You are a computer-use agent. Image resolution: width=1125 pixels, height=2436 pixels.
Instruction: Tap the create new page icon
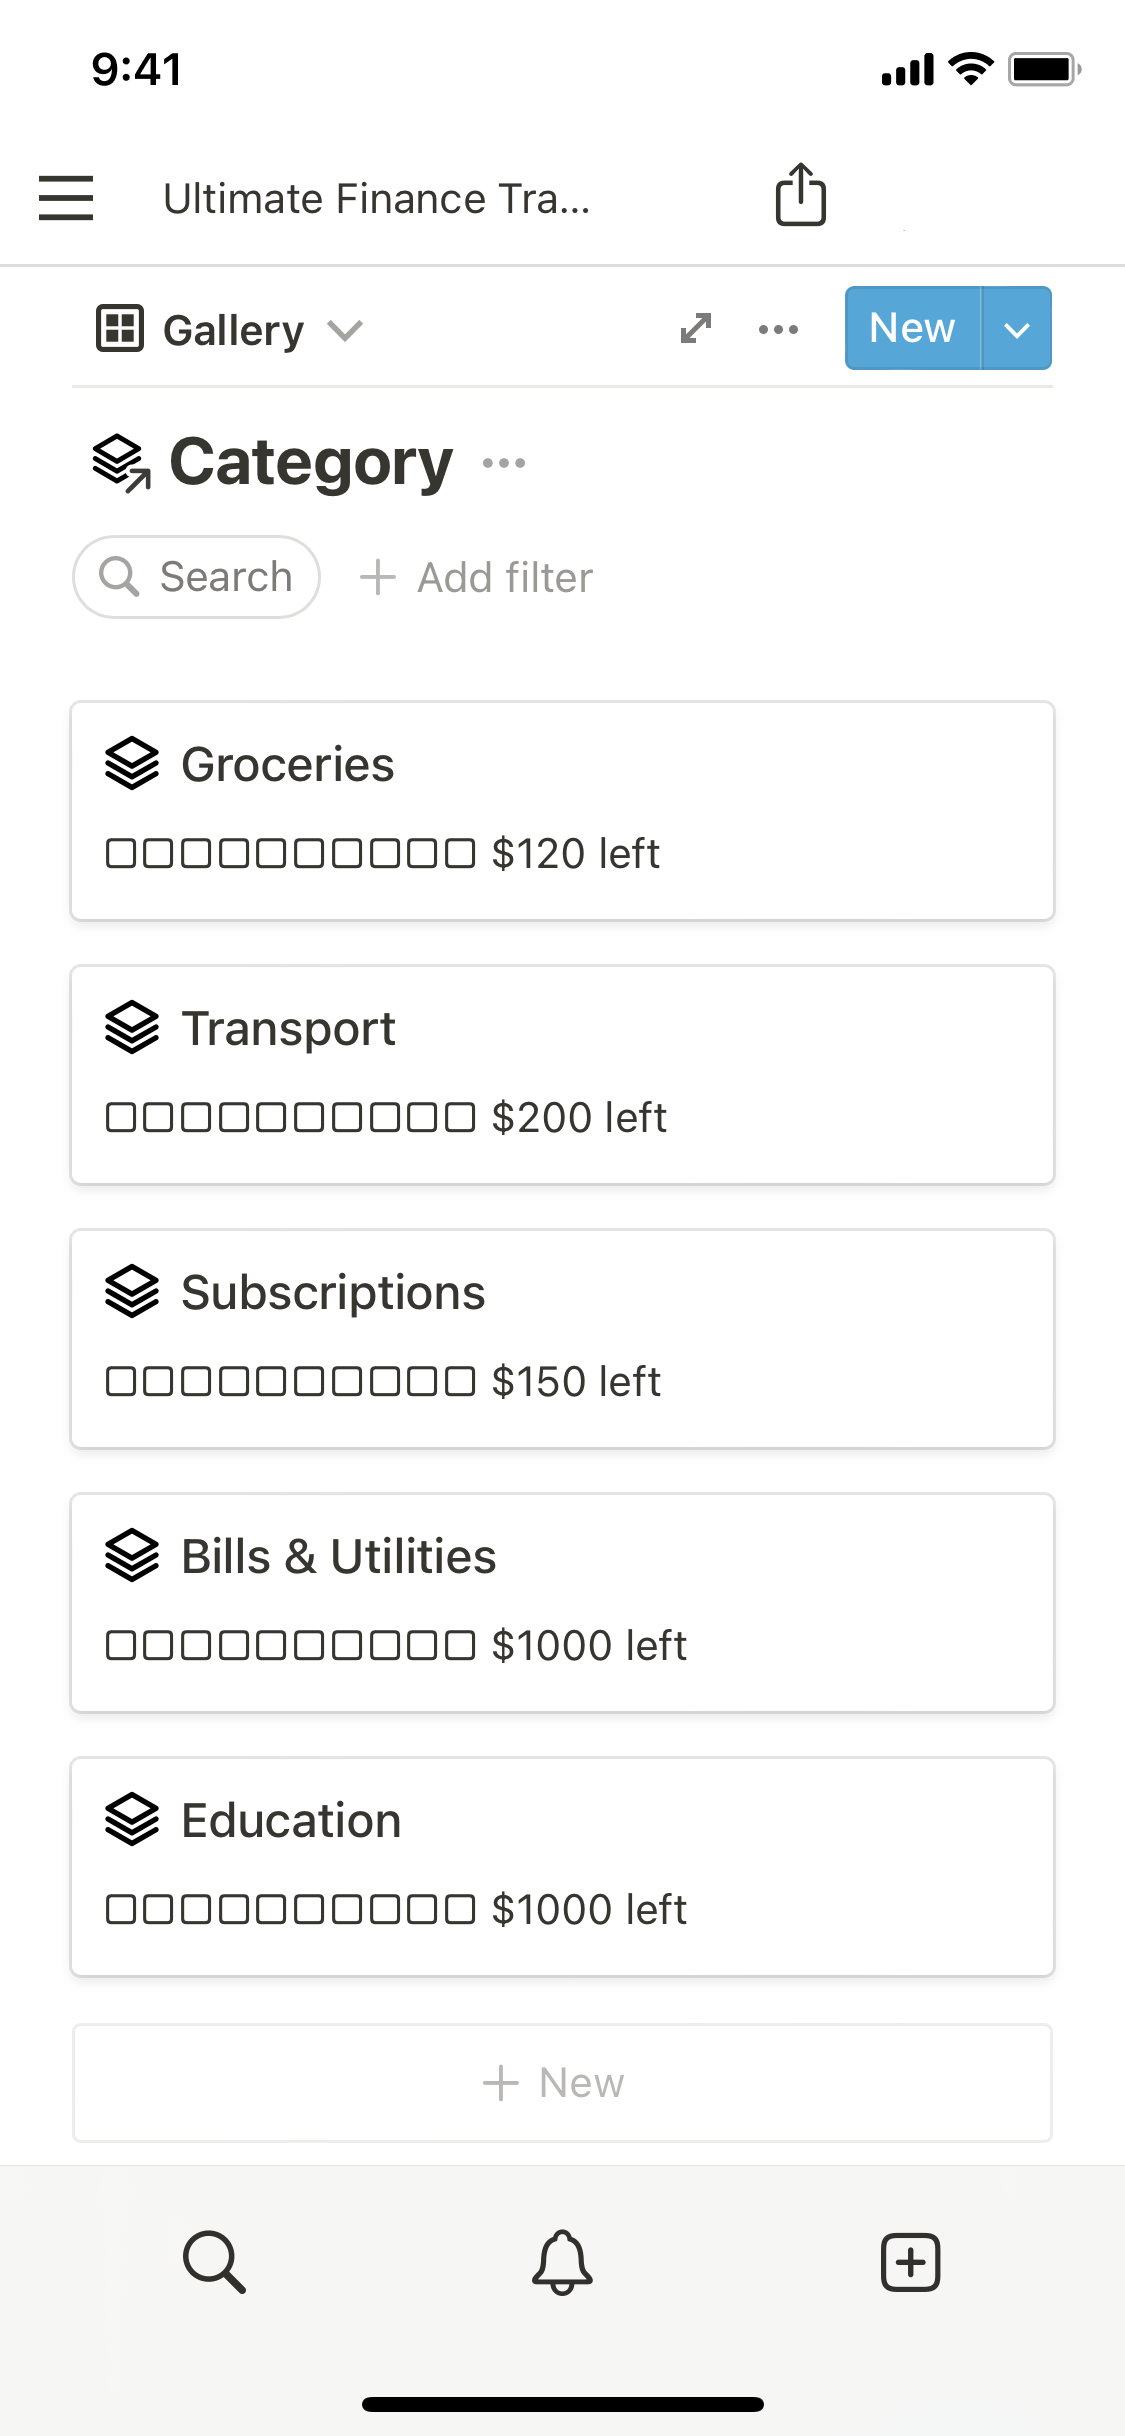pyautogui.click(x=910, y=2261)
